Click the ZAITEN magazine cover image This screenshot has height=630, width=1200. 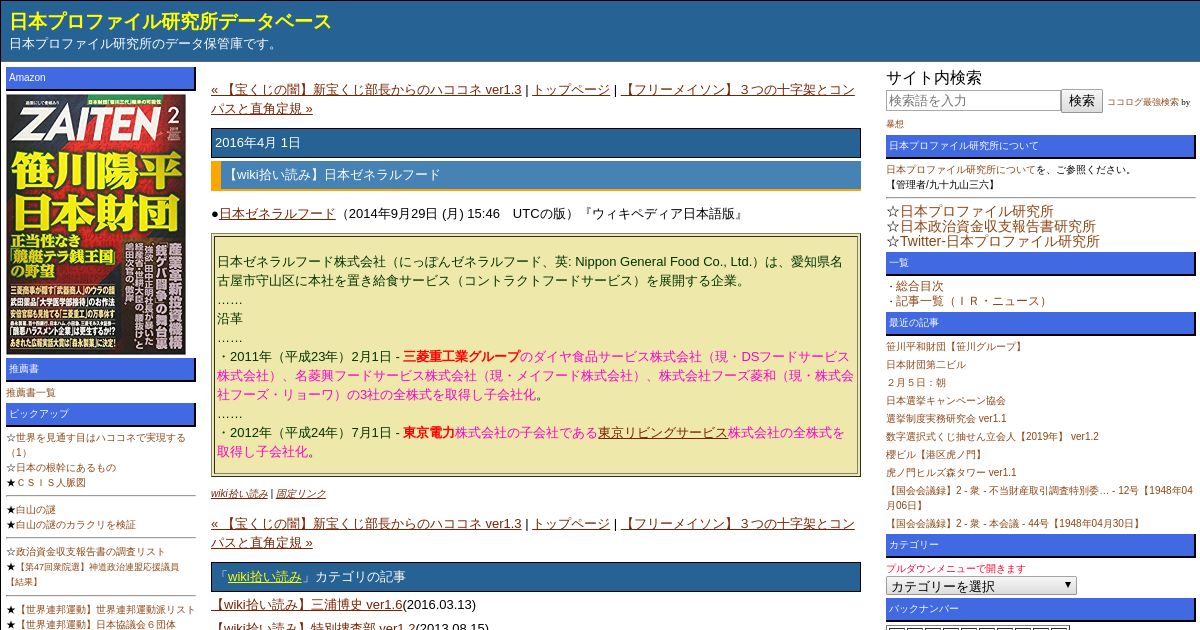coord(97,223)
